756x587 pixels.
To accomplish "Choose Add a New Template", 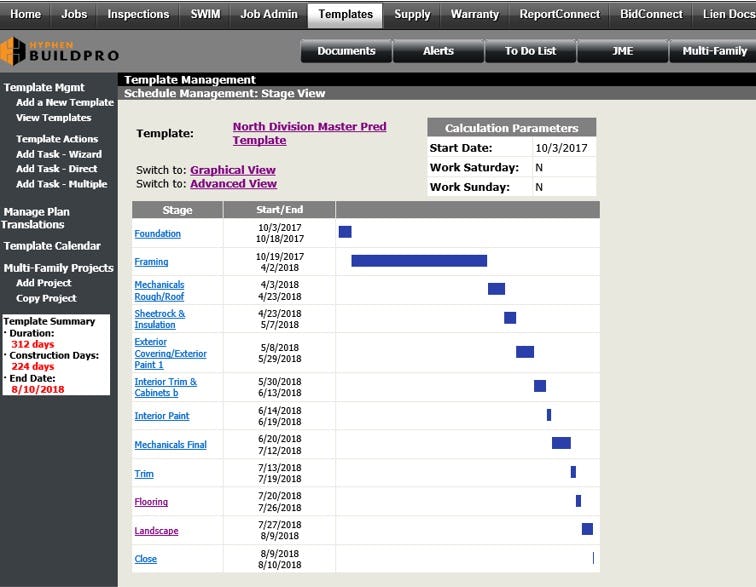I will [x=65, y=102].
